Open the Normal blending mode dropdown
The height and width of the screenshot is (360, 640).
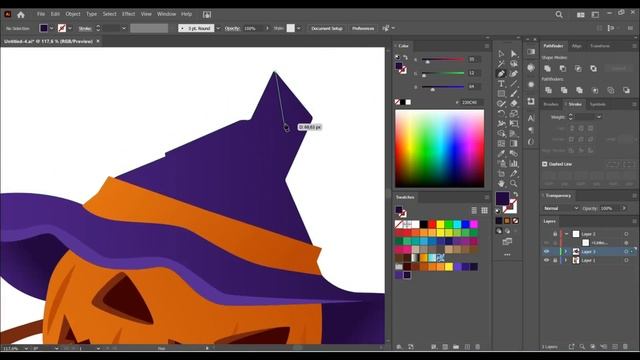(x=561, y=208)
